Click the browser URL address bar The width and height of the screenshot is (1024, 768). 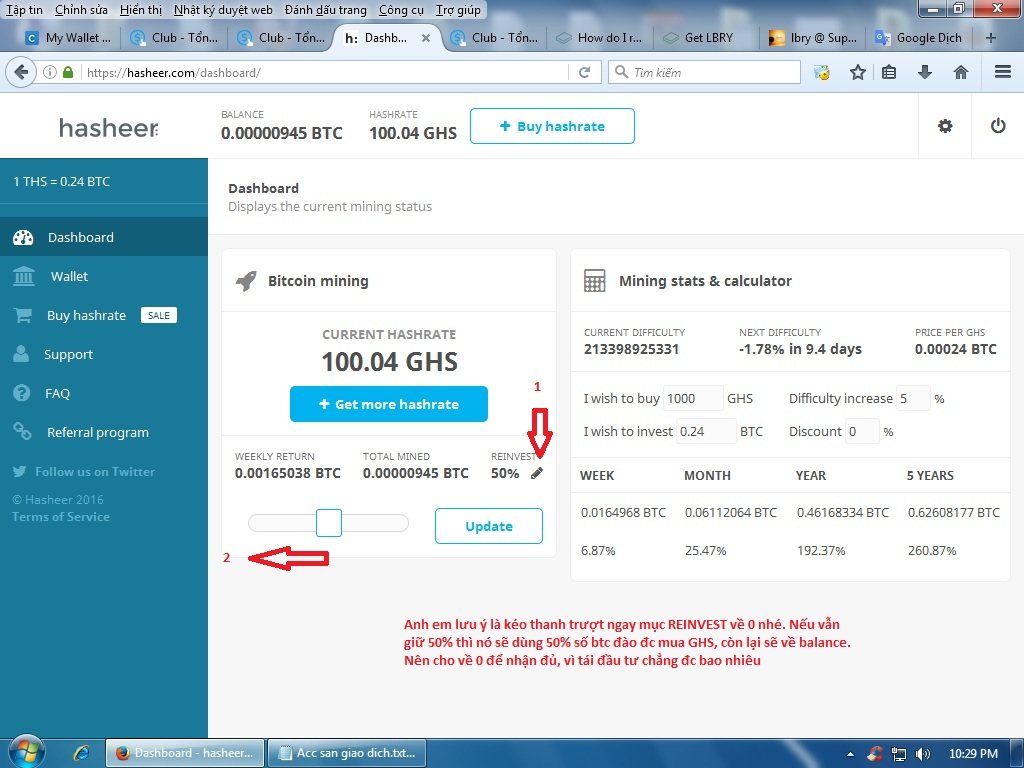click(325, 72)
